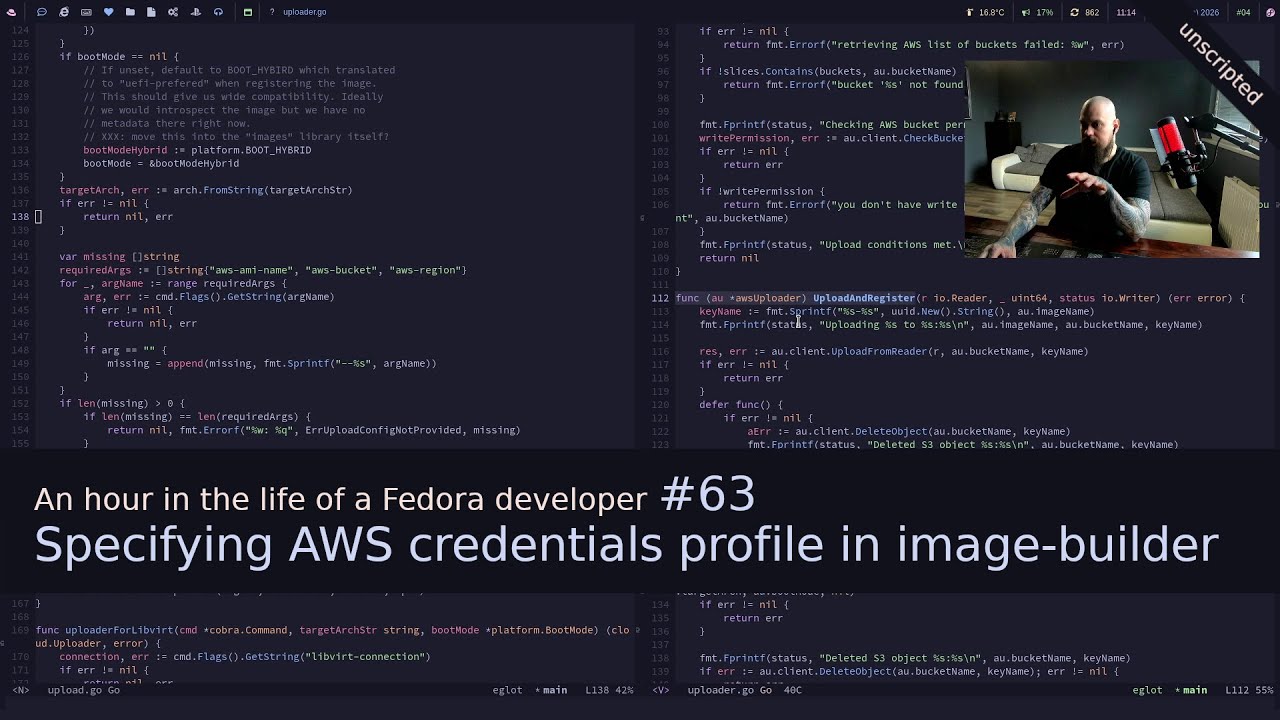Open the folder workspace icon

point(130,12)
